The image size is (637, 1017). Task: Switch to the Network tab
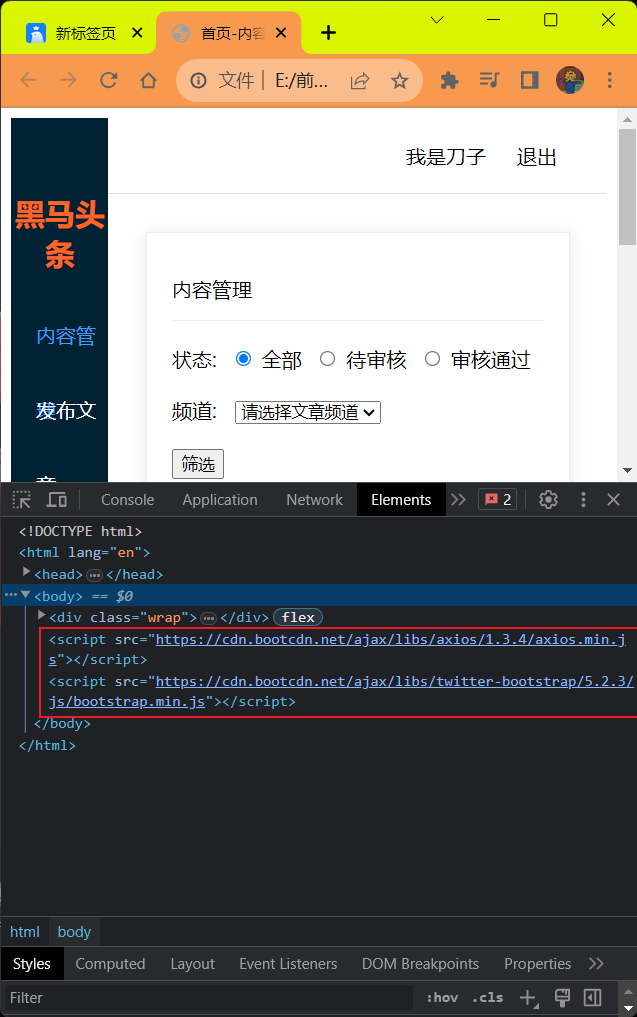pos(315,500)
